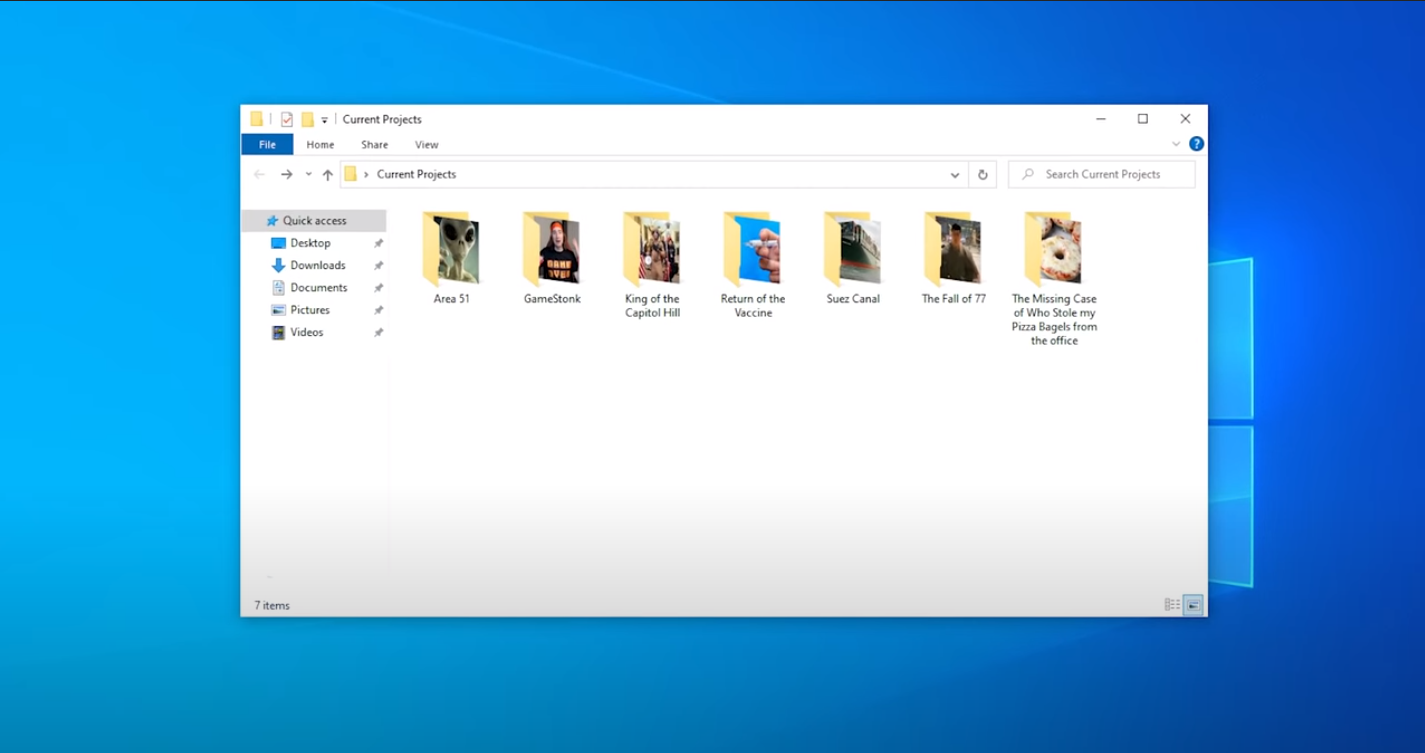Close the Current Projects window
The width and height of the screenshot is (1425, 753).
tap(1185, 119)
